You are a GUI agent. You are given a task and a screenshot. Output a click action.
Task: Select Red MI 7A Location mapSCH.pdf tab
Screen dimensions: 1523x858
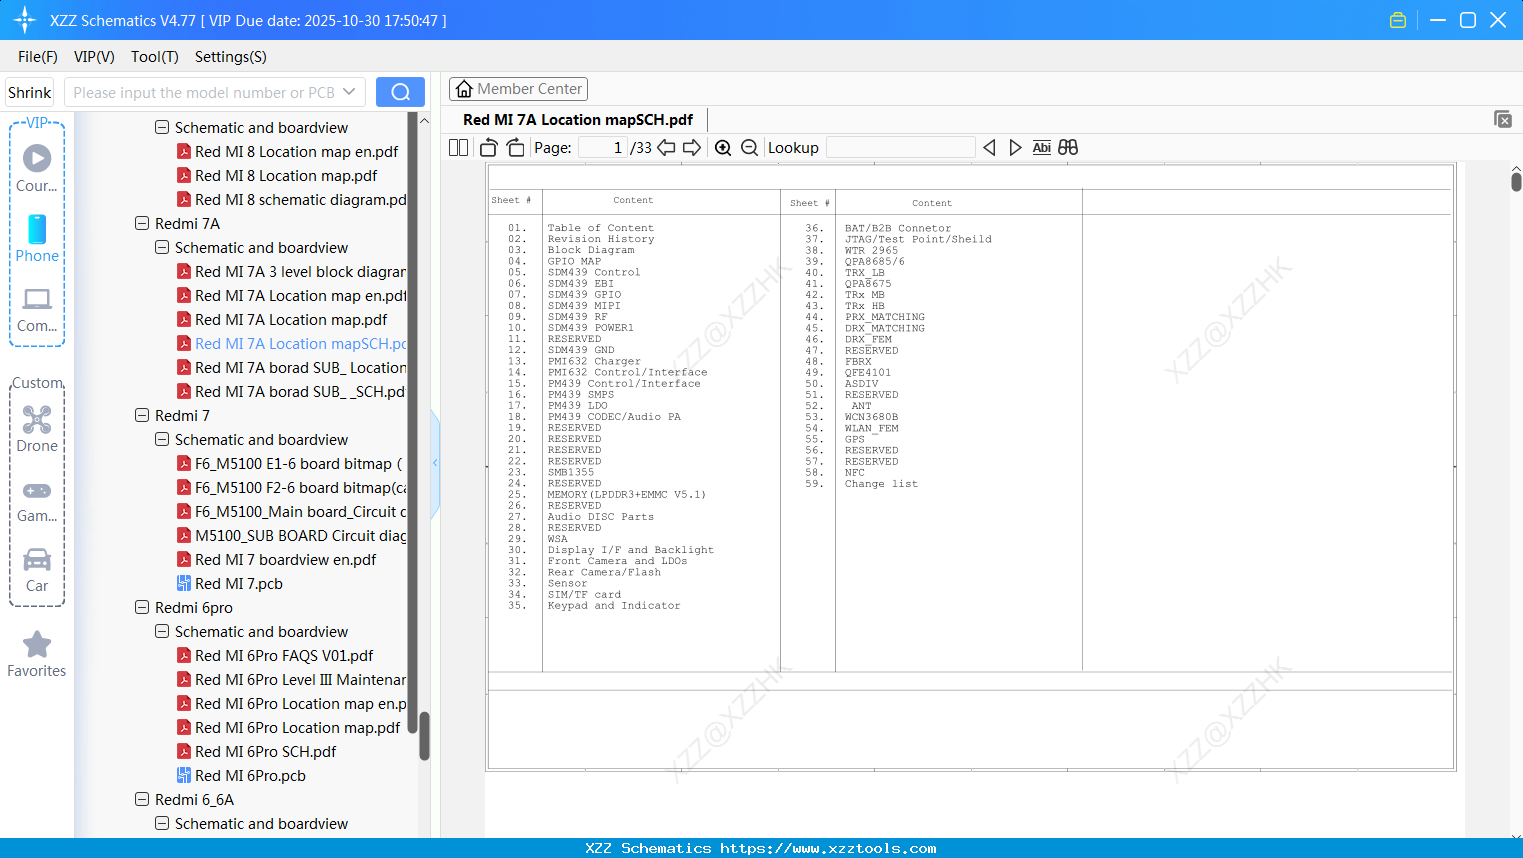click(x=578, y=120)
